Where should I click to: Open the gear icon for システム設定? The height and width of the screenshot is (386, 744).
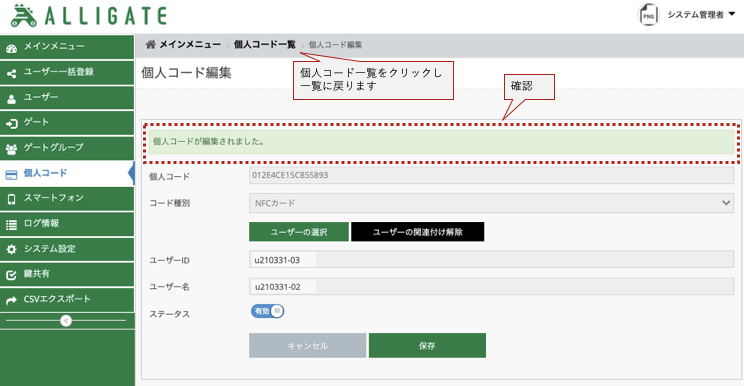click(x=11, y=249)
